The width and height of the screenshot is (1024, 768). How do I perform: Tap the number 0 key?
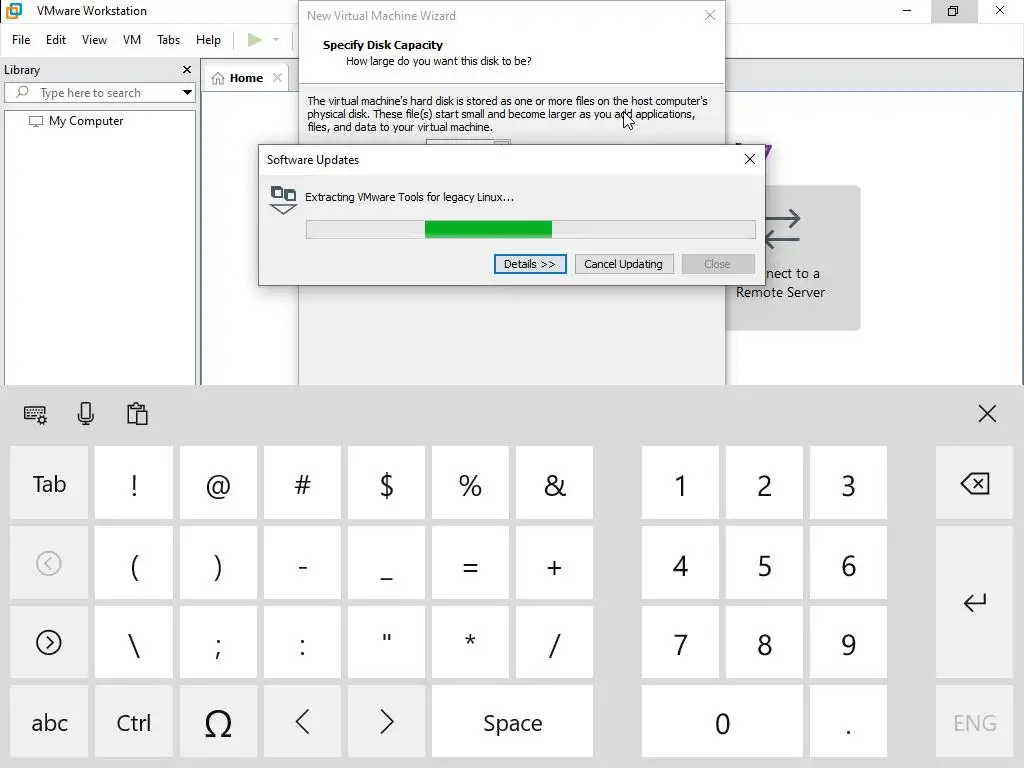[722, 722]
